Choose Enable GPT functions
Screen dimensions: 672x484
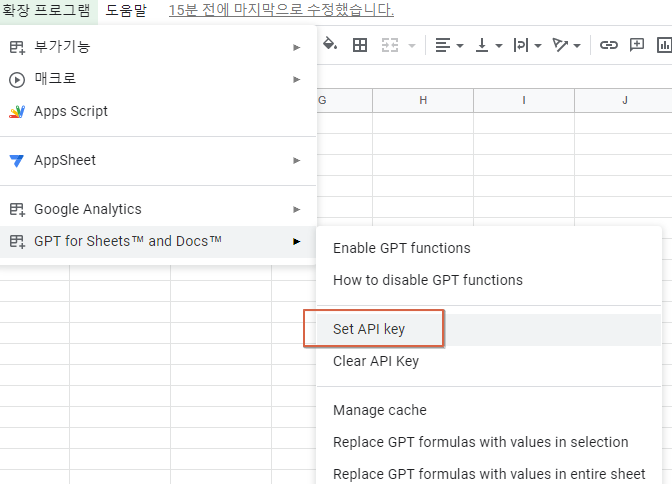489,248
